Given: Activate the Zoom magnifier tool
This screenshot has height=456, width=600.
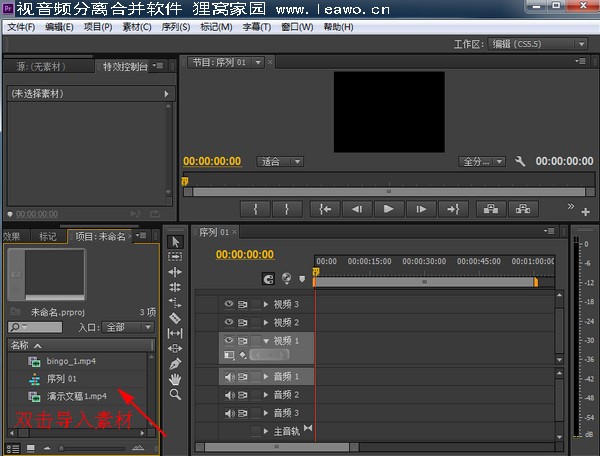Looking at the screenshot, I should click(x=175, y=395).
